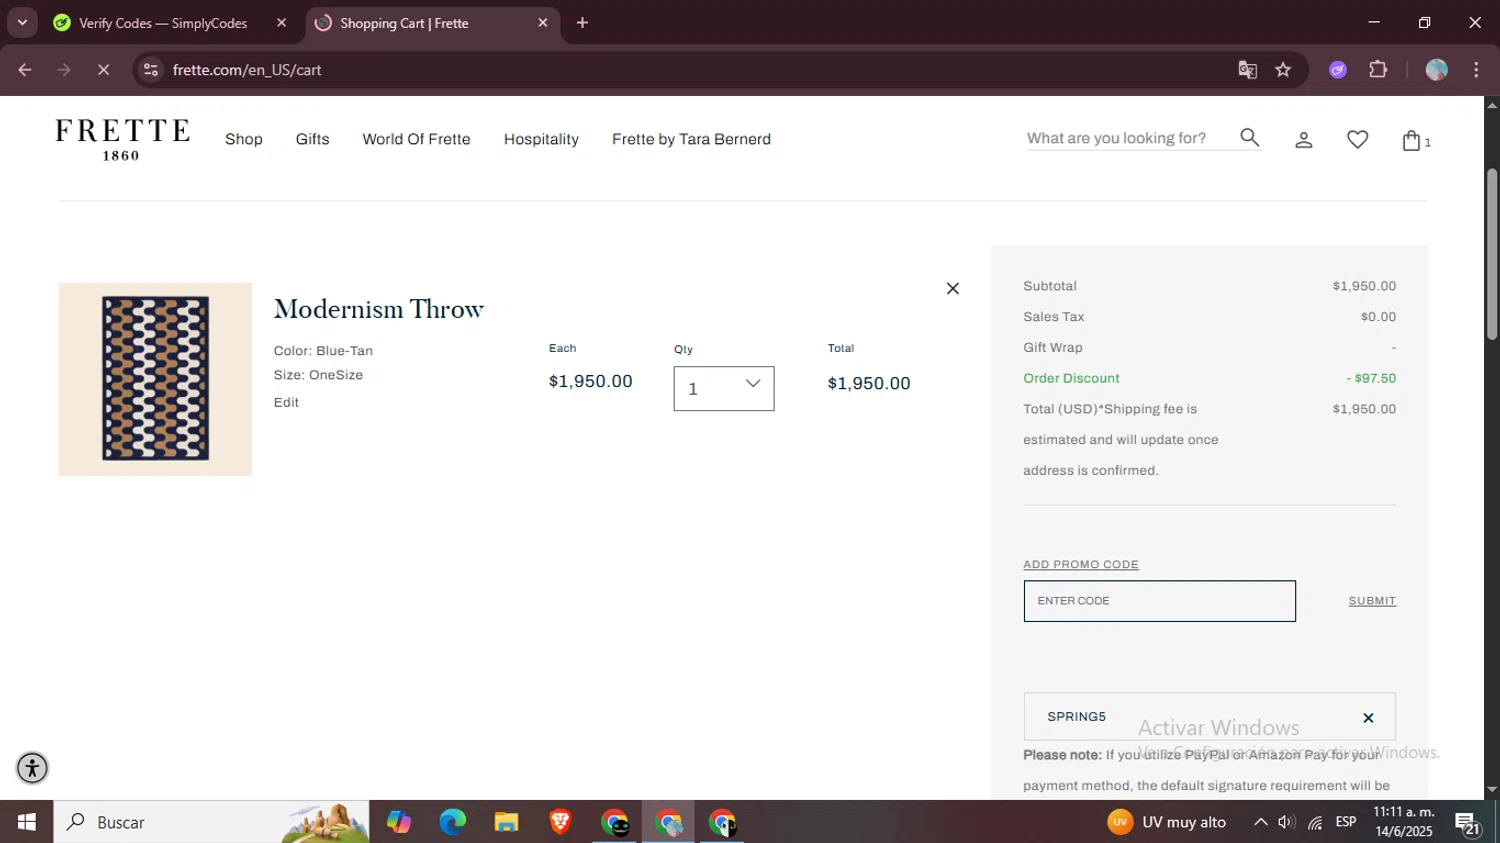Image resolution: width=1500 pixels, height=843 pixels.
Task: Click the Modernism Throw product thumbnail
Action: point(155,379)
